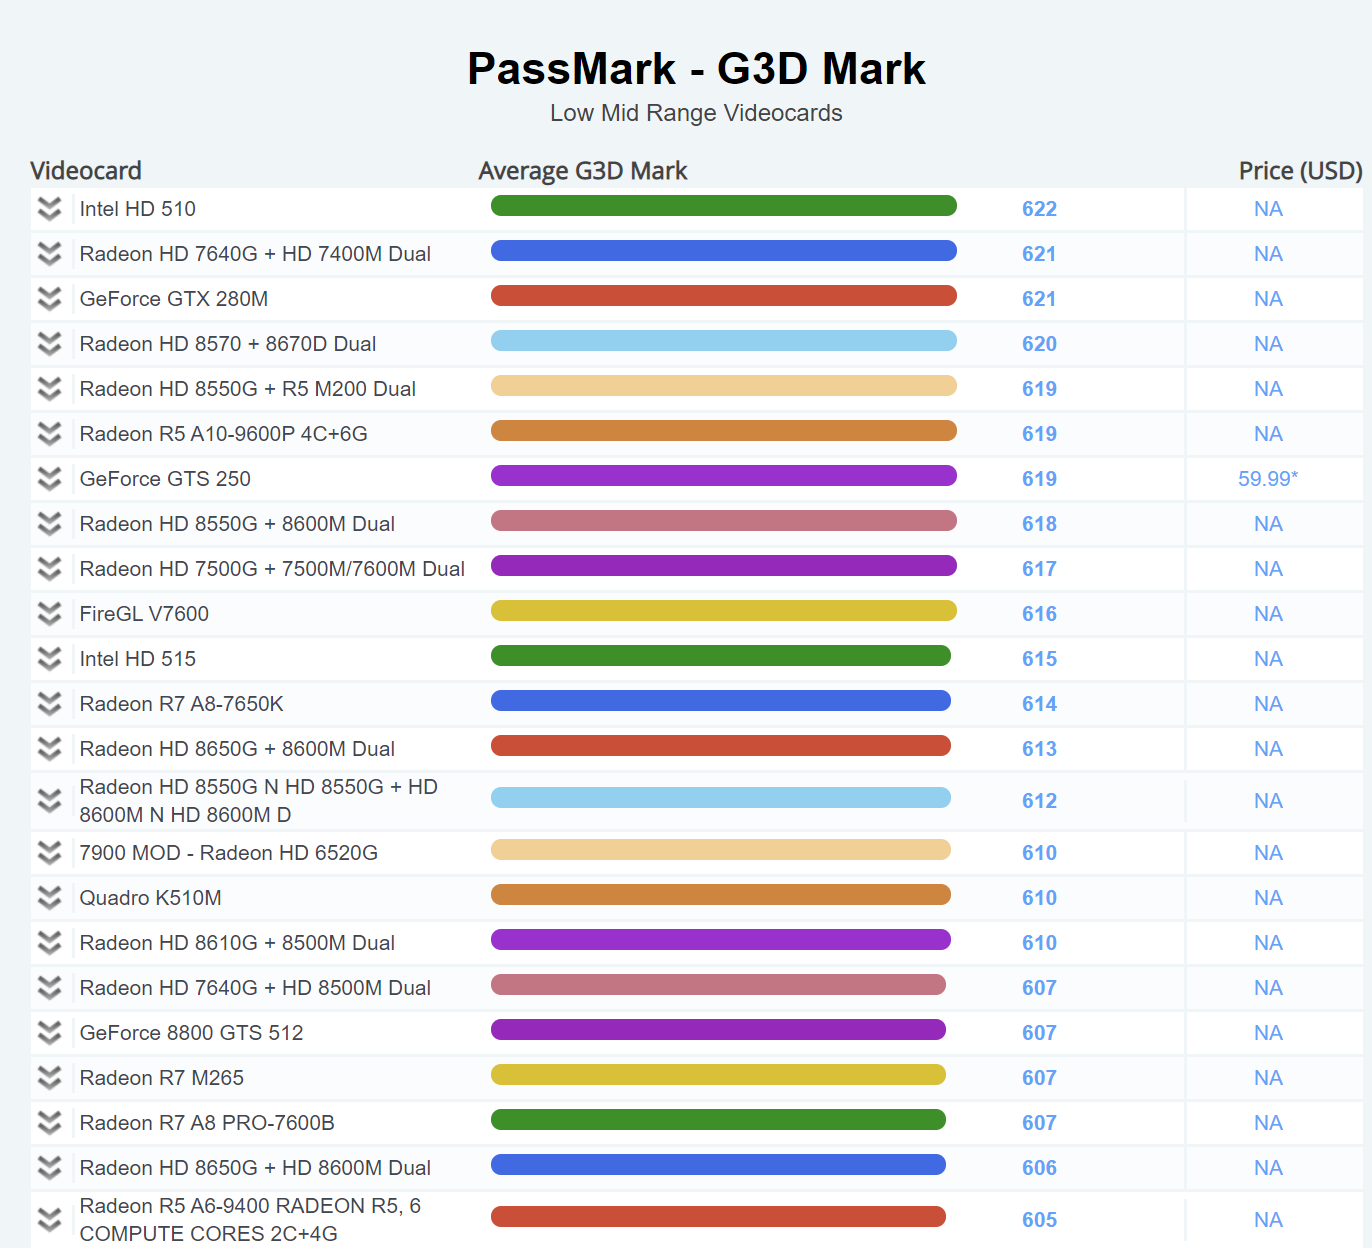Screen dimensions: 1372x1248
Task: Open the 7900 MOD - Radeon HD 6520G link
Action: pyautogui.click(x=228, y=853)
